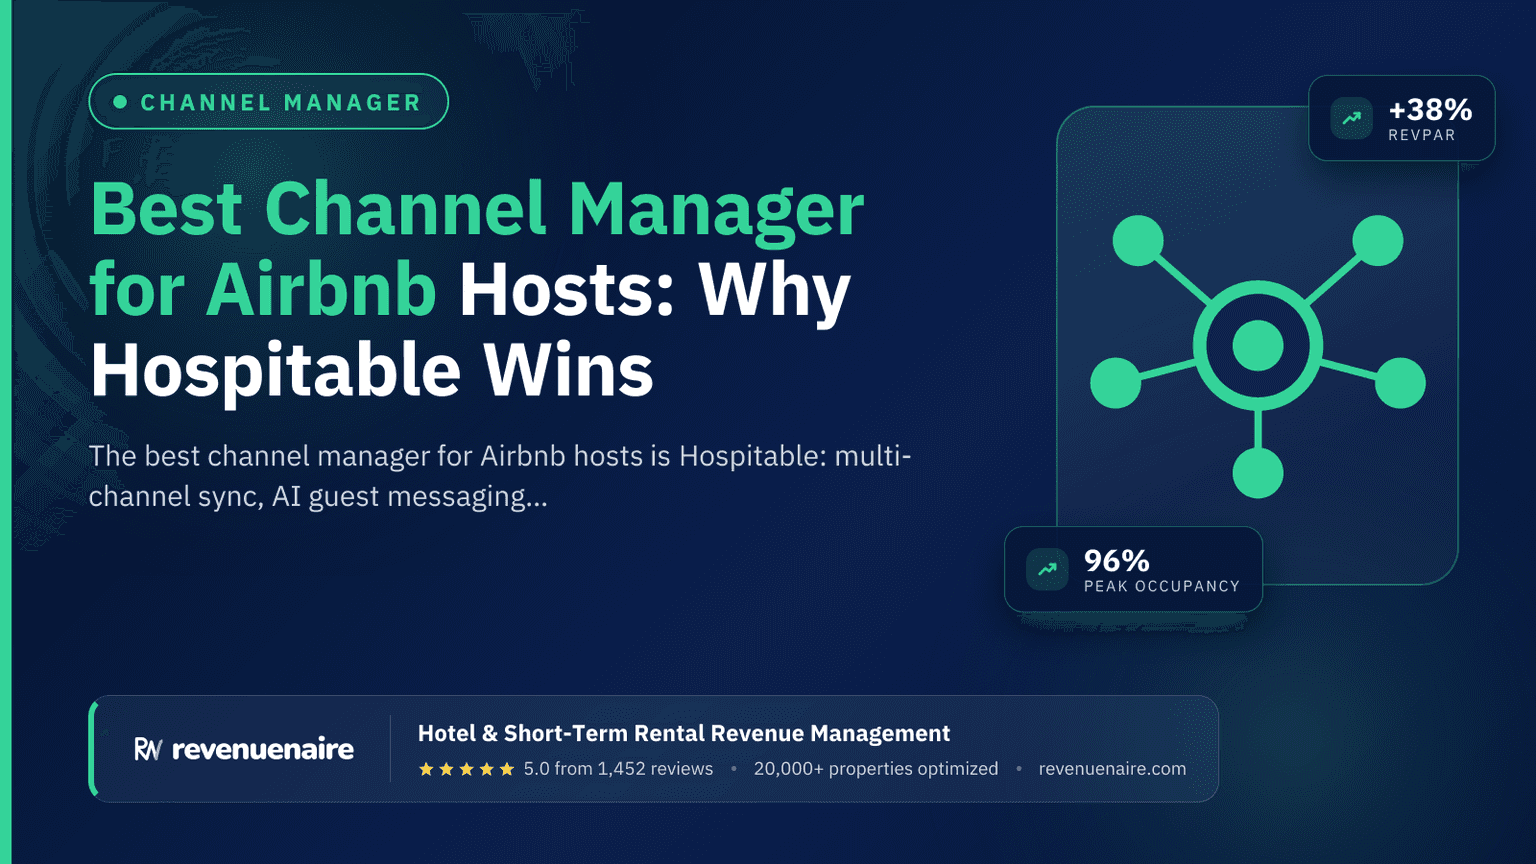
Task: Select the five-star rating icons
Action: click(466, 769)
